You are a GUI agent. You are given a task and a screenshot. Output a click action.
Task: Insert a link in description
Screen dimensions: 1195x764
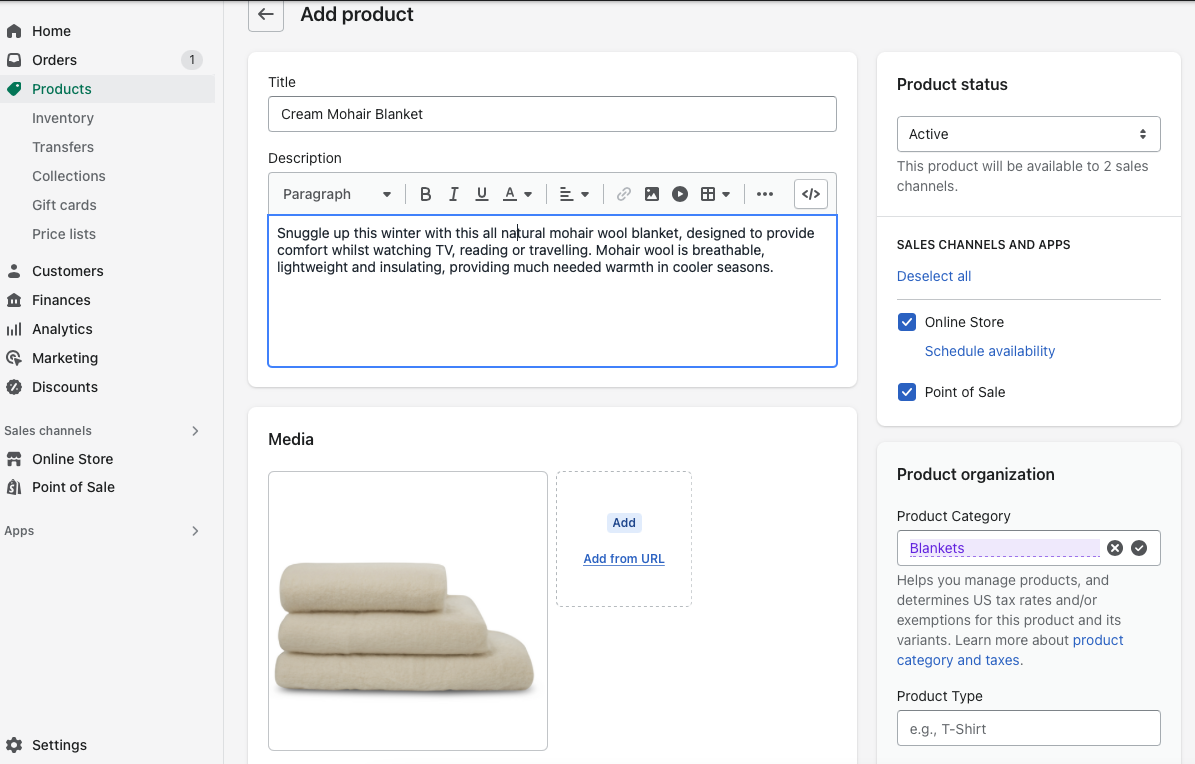coord(623,194)
